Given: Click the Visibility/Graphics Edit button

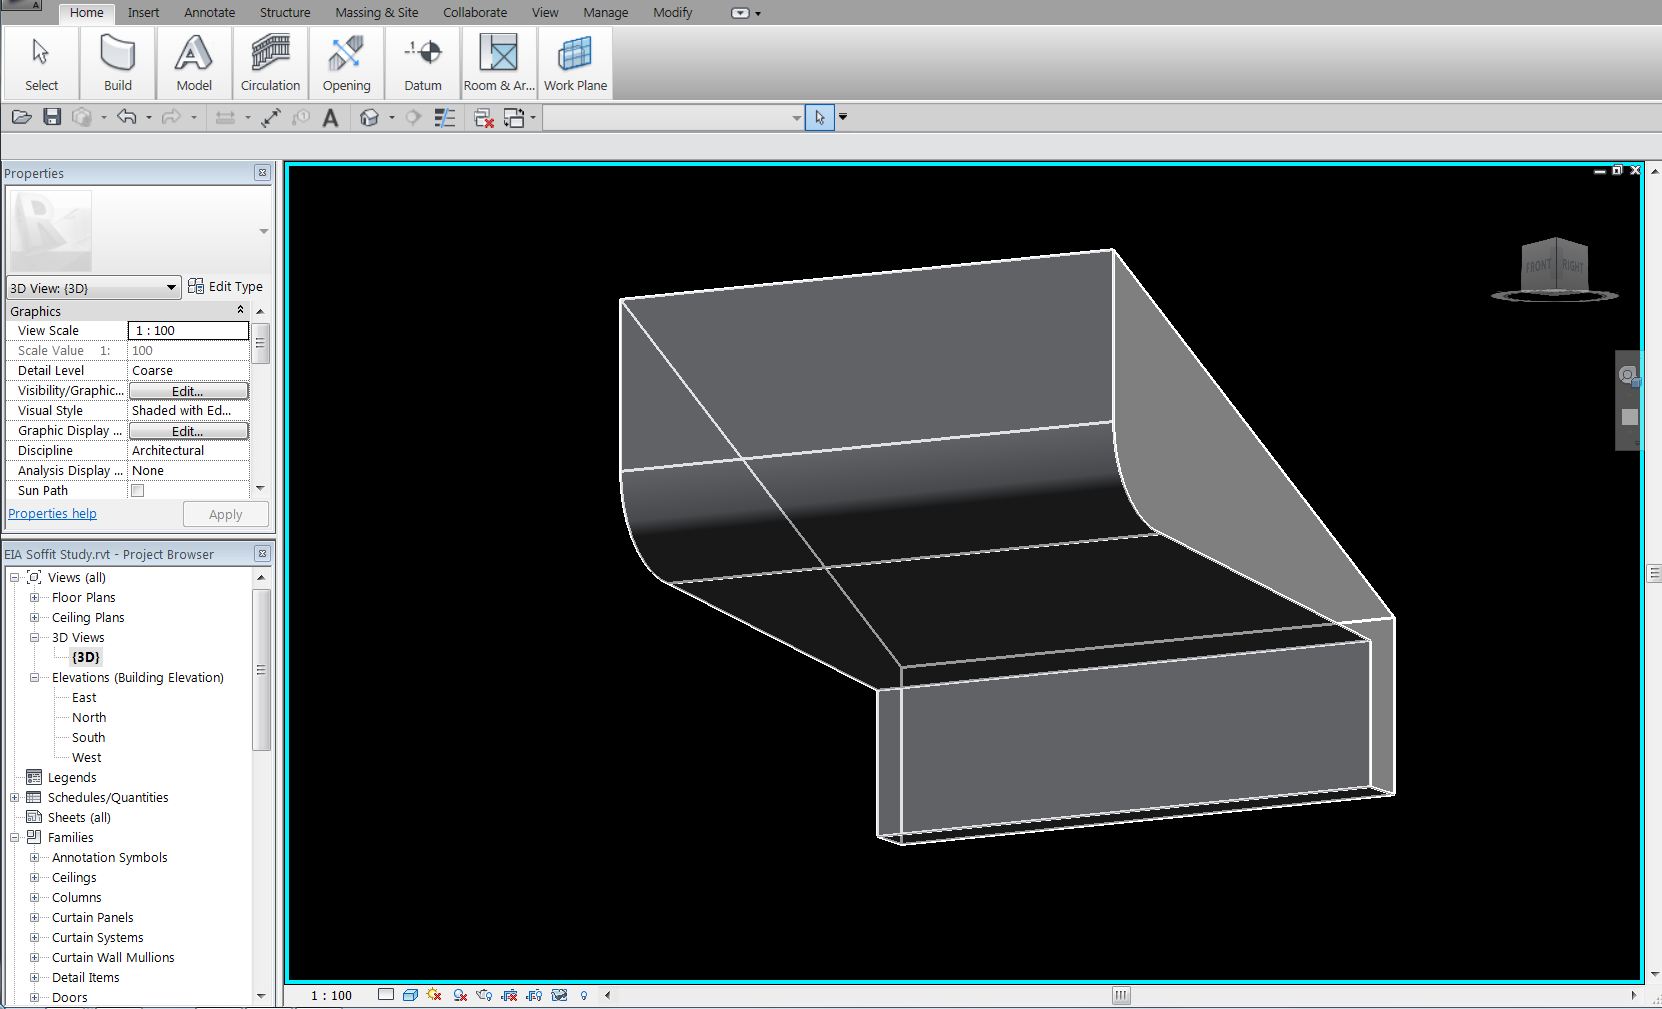Looking at the screenshot, I should point(188,391).
